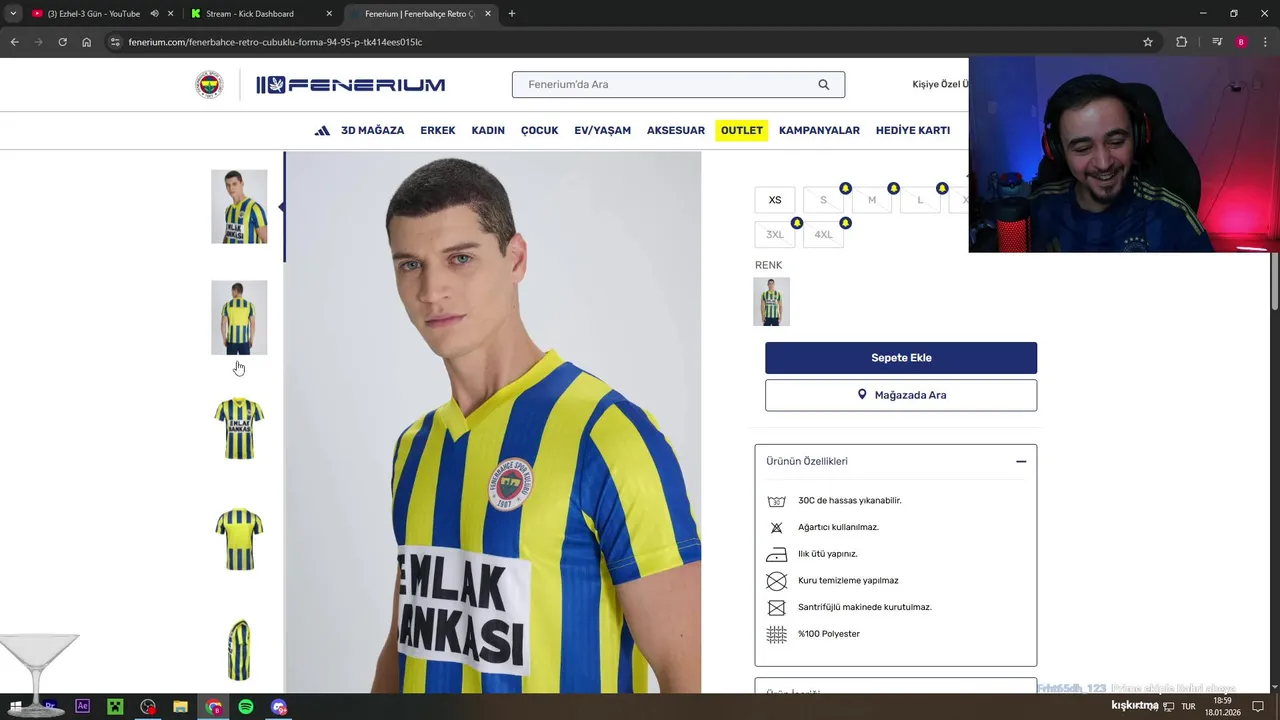The height and width of the screenshot is (720, 1280).
Task: Select size M
Action: pos(872,200)
